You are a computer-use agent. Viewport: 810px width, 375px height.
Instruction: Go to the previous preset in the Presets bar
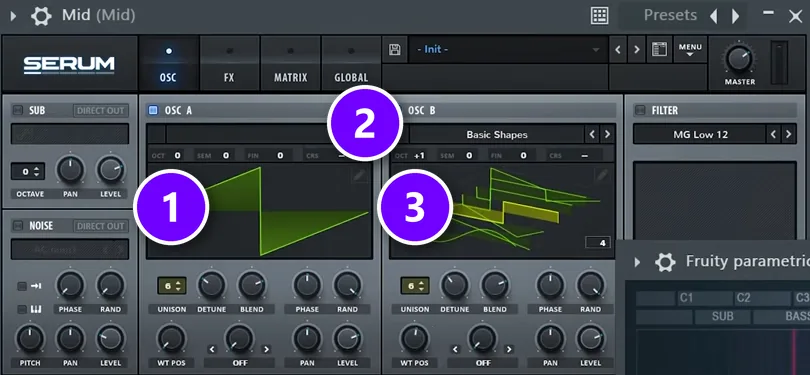(x=713, y=16)
